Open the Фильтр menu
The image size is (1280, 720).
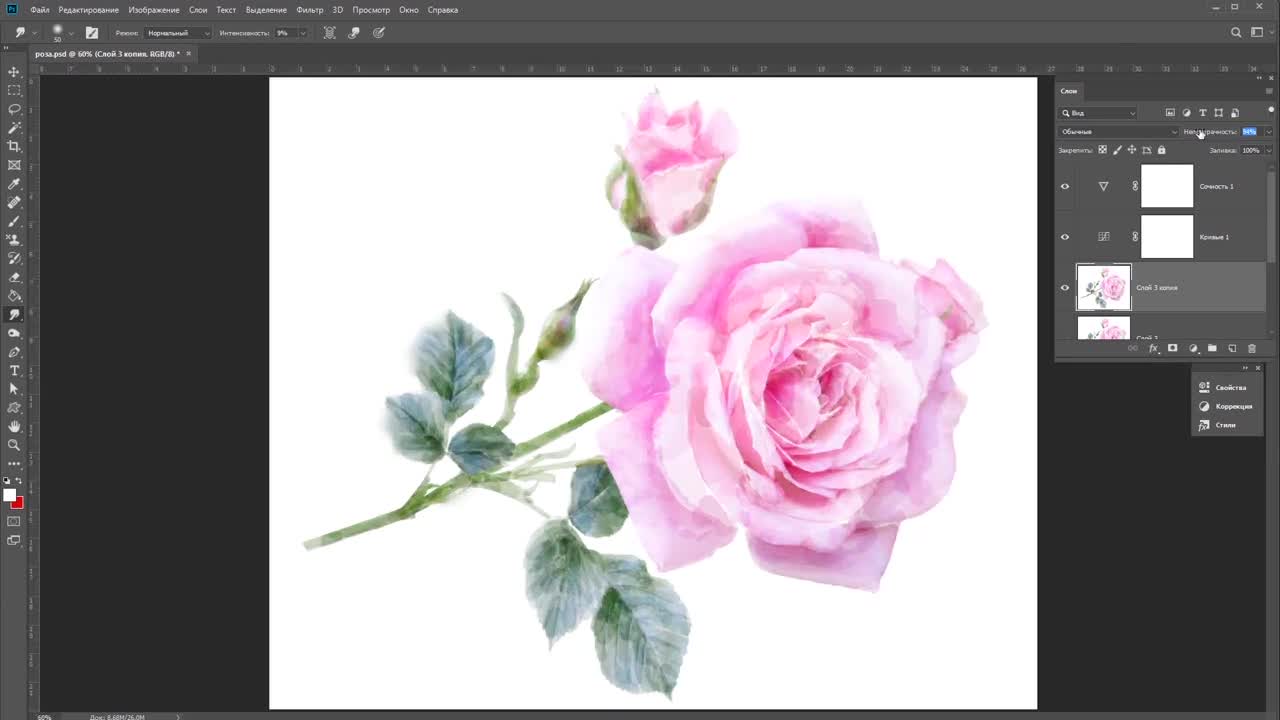(x=310, y=10)
